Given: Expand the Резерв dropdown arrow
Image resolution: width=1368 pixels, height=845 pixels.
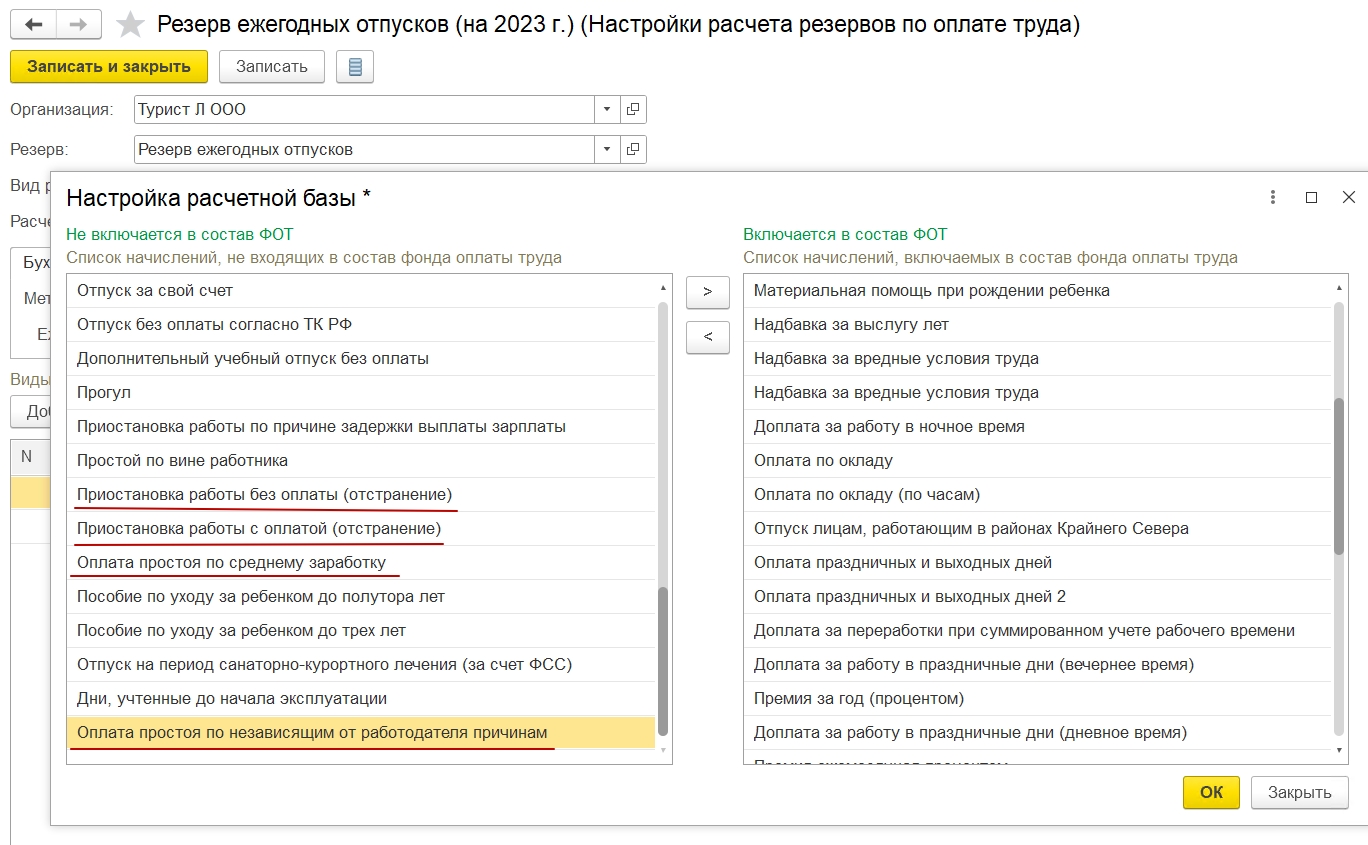Looking at the screenshot, I should [x=607, y=150].
